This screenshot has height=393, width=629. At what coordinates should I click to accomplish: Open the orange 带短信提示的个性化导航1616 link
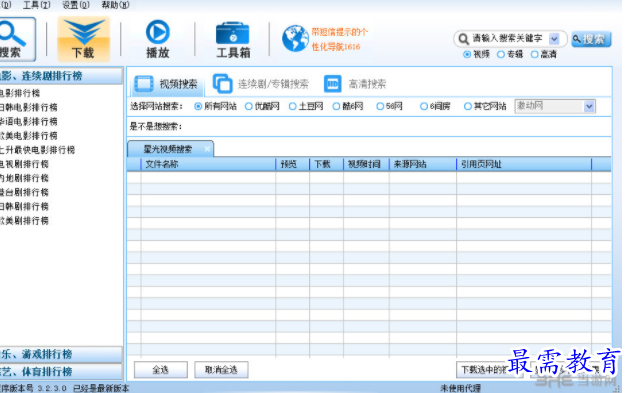[x=339, y=39]
